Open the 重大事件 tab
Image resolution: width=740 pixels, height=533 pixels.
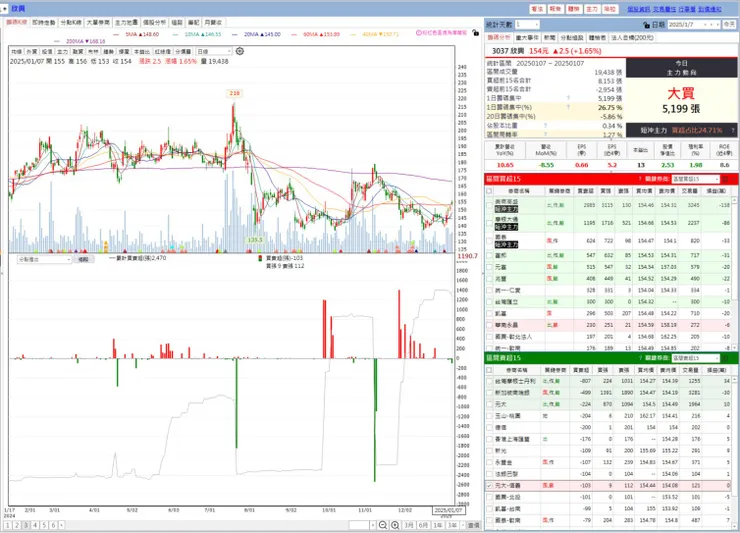click(527, 37)
